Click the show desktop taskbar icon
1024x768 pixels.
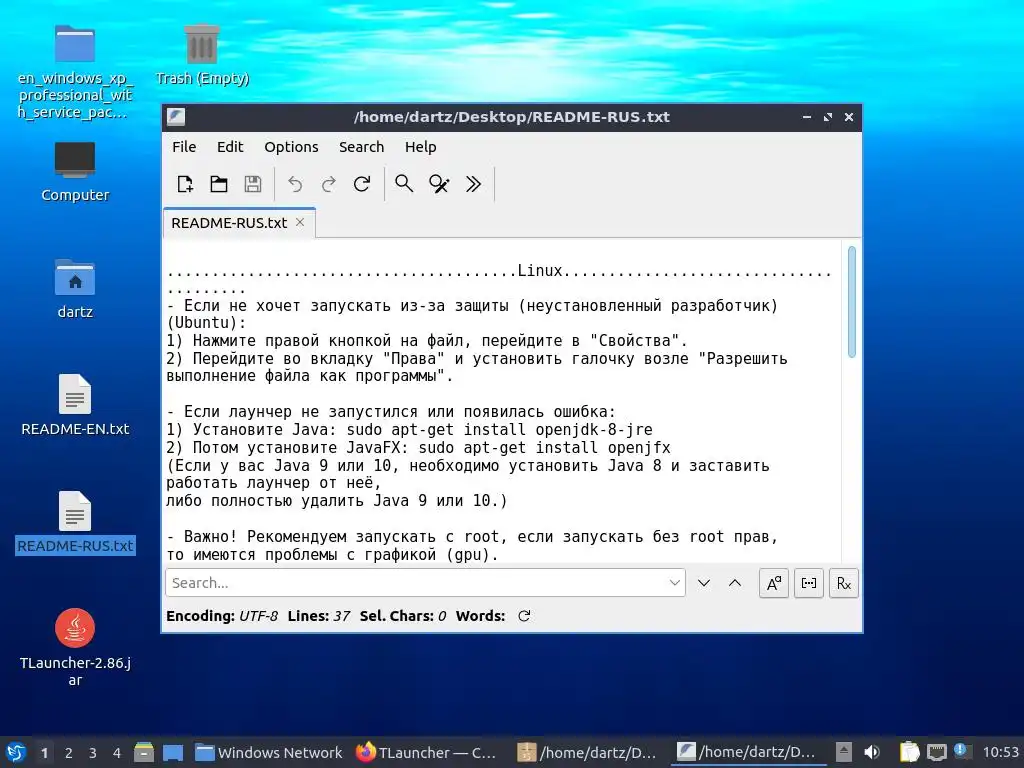coord(173,752)
